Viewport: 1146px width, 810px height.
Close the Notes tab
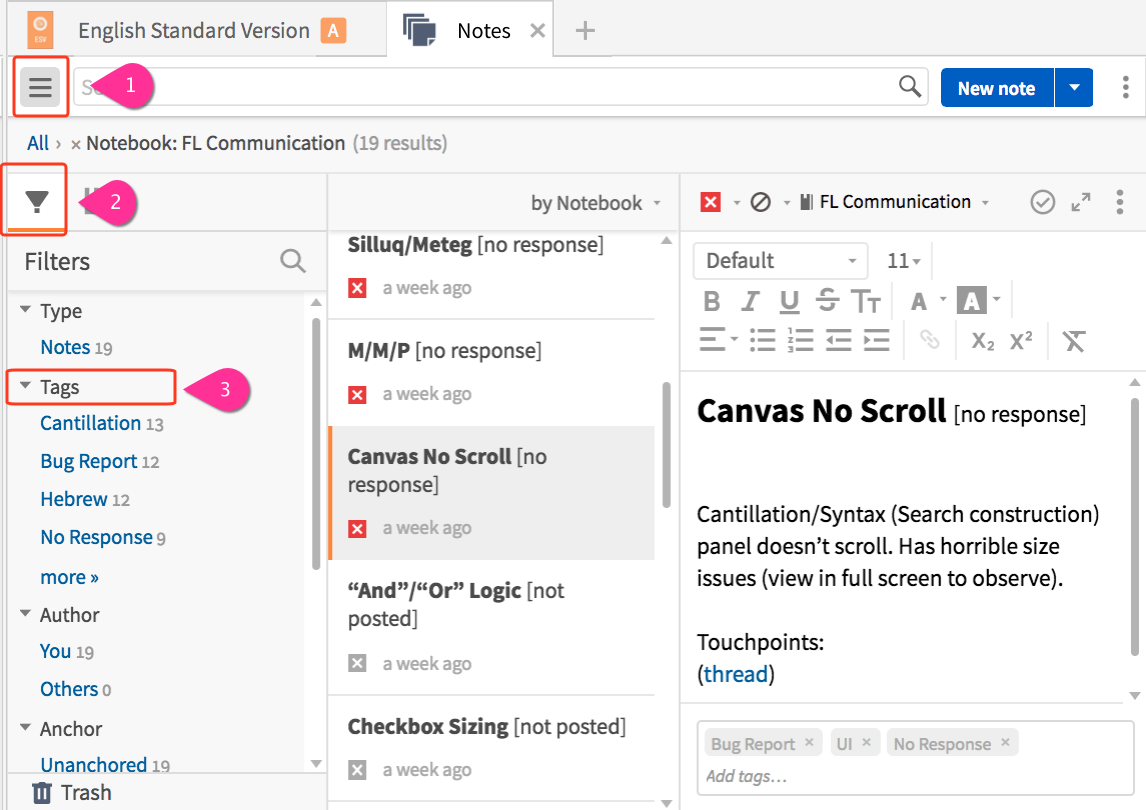[x=537, y=31]
